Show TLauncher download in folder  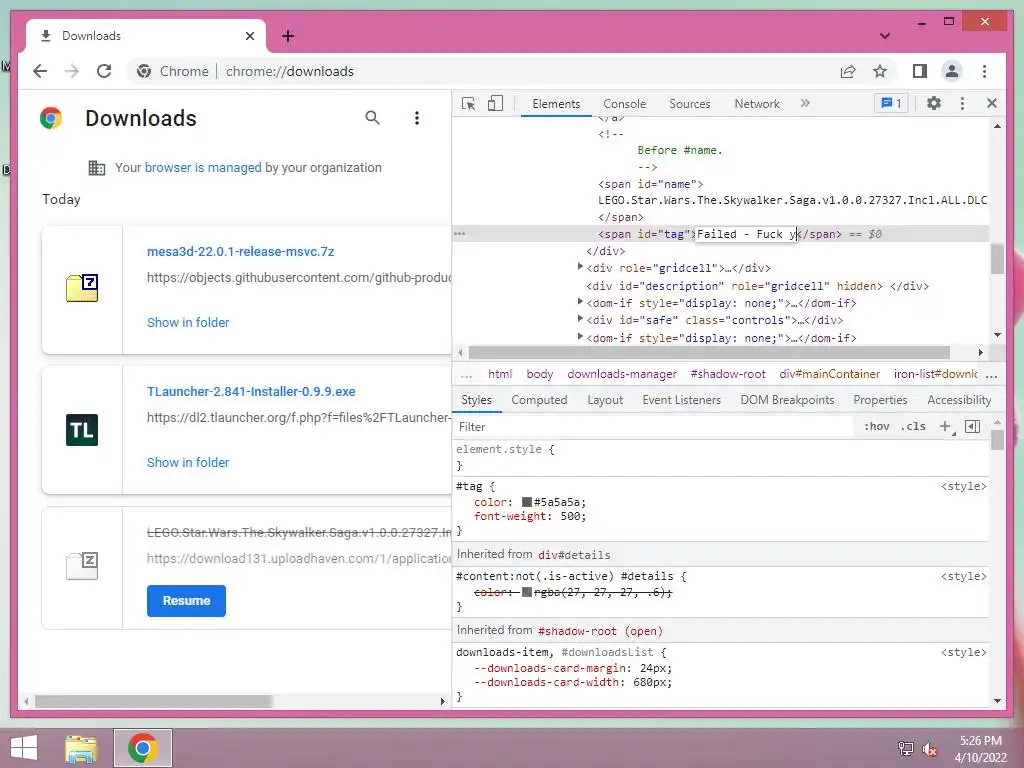pos(188,462)
